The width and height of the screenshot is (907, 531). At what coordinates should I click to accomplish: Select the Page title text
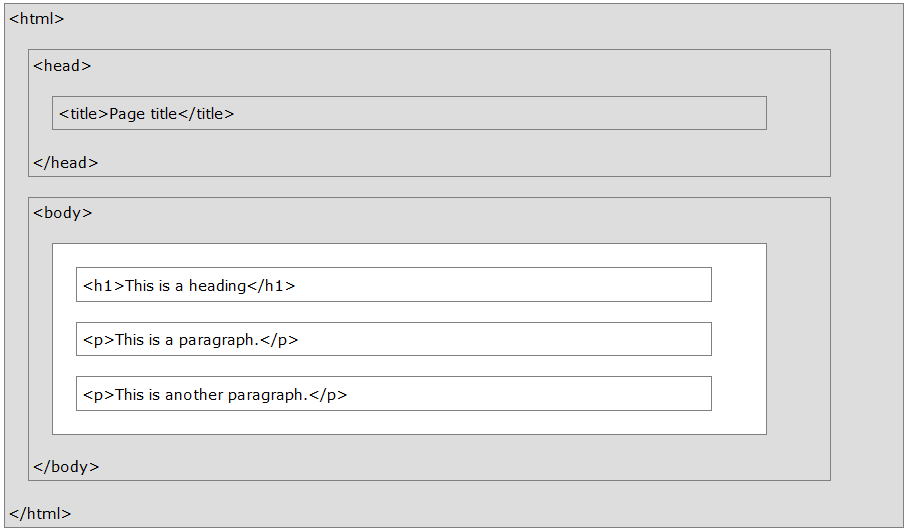pyautogui.click(x=143, y=113)
